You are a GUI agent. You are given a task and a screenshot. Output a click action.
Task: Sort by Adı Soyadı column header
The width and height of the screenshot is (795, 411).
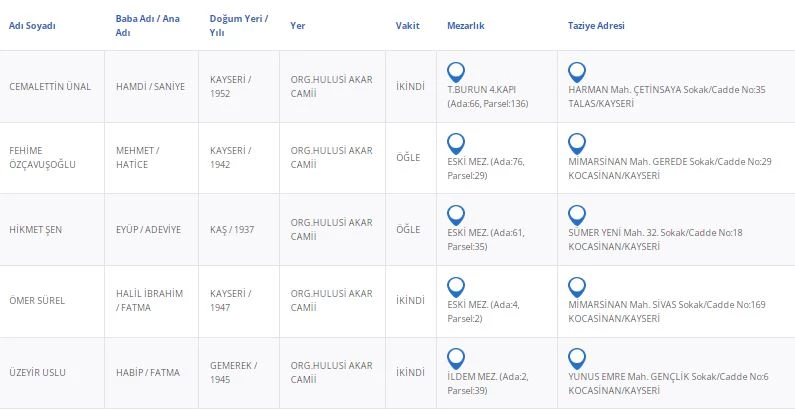click(32, 26)
